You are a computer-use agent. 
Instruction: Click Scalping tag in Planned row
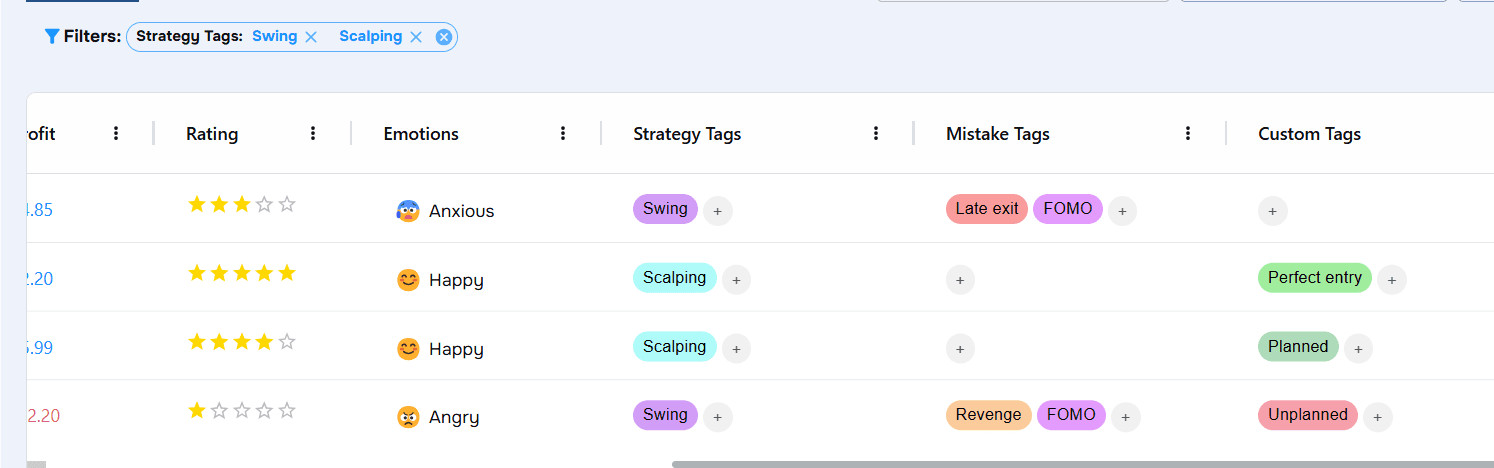pyautogui.click(x=675, y=347)
